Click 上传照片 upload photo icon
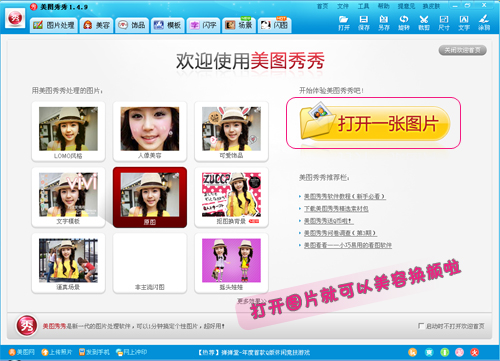This screenshot has height=361, width=500. tap(57, 352)
